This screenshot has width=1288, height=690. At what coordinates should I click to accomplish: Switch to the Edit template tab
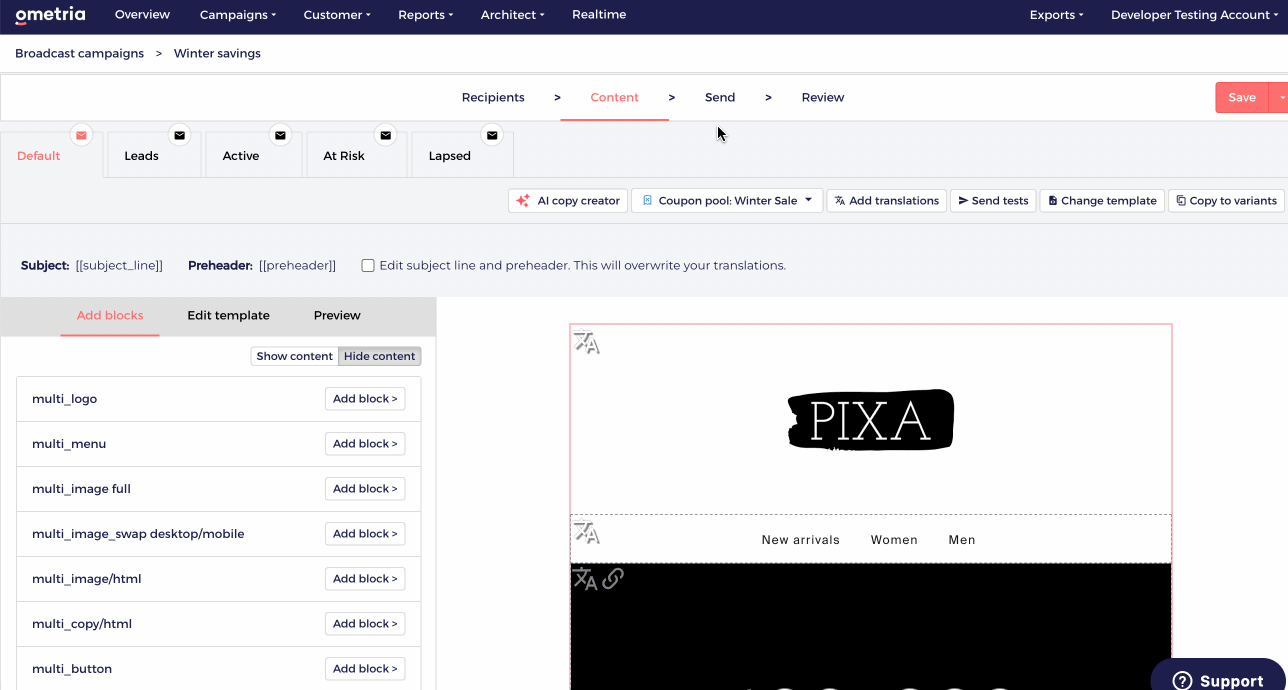tap(228, 315)
